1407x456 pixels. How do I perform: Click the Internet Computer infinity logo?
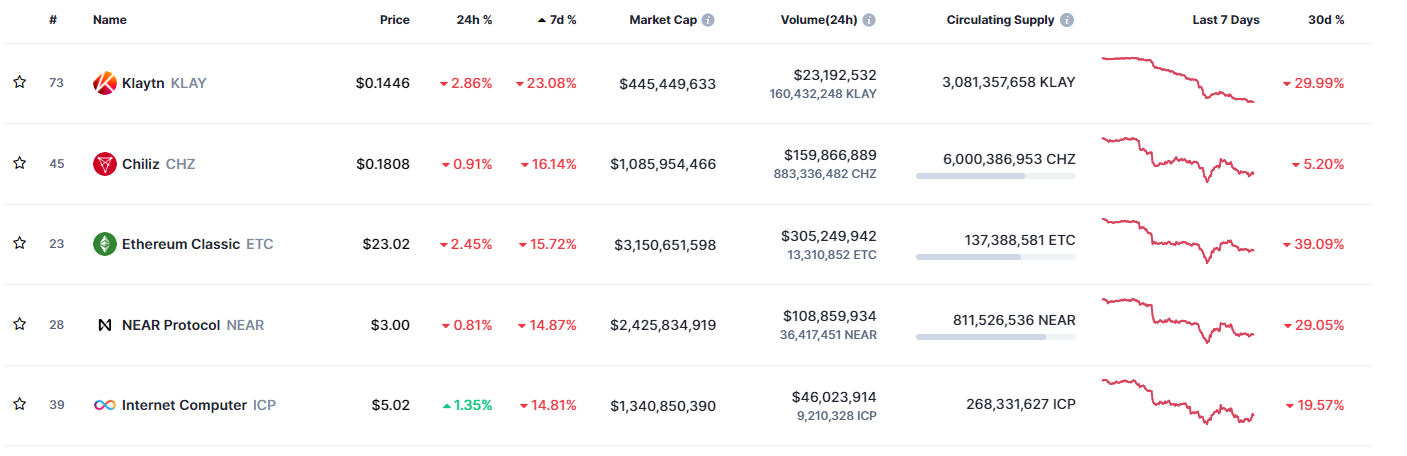(105, 405)
